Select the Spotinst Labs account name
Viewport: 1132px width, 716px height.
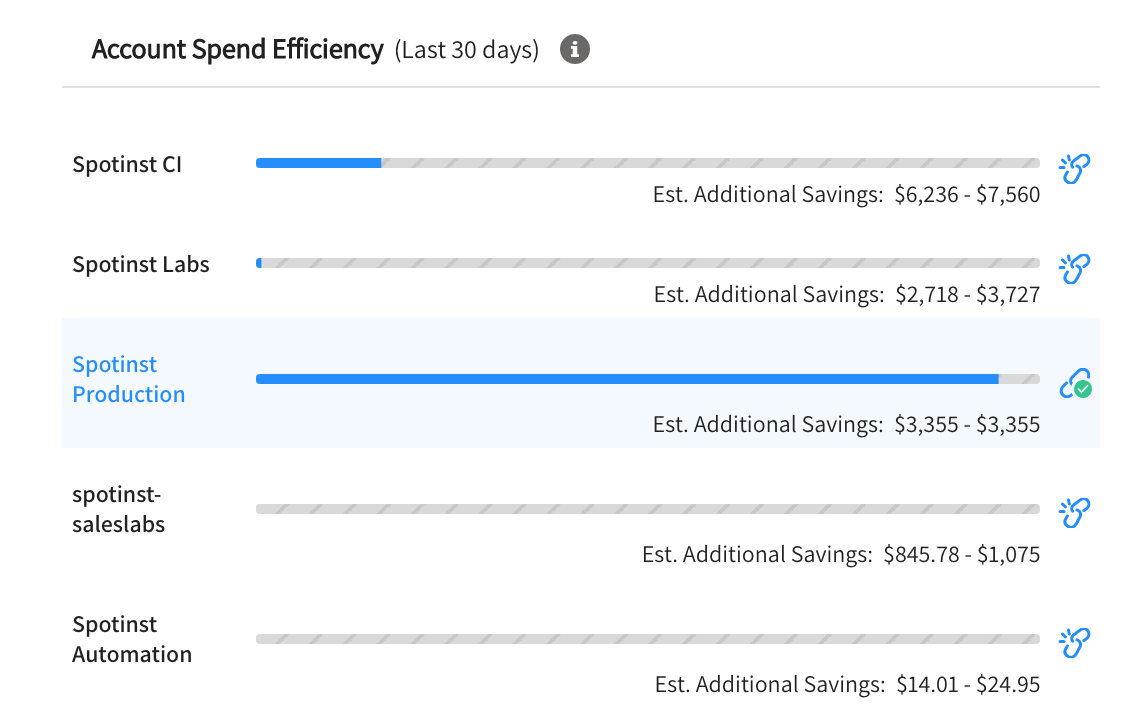(141, 264)
